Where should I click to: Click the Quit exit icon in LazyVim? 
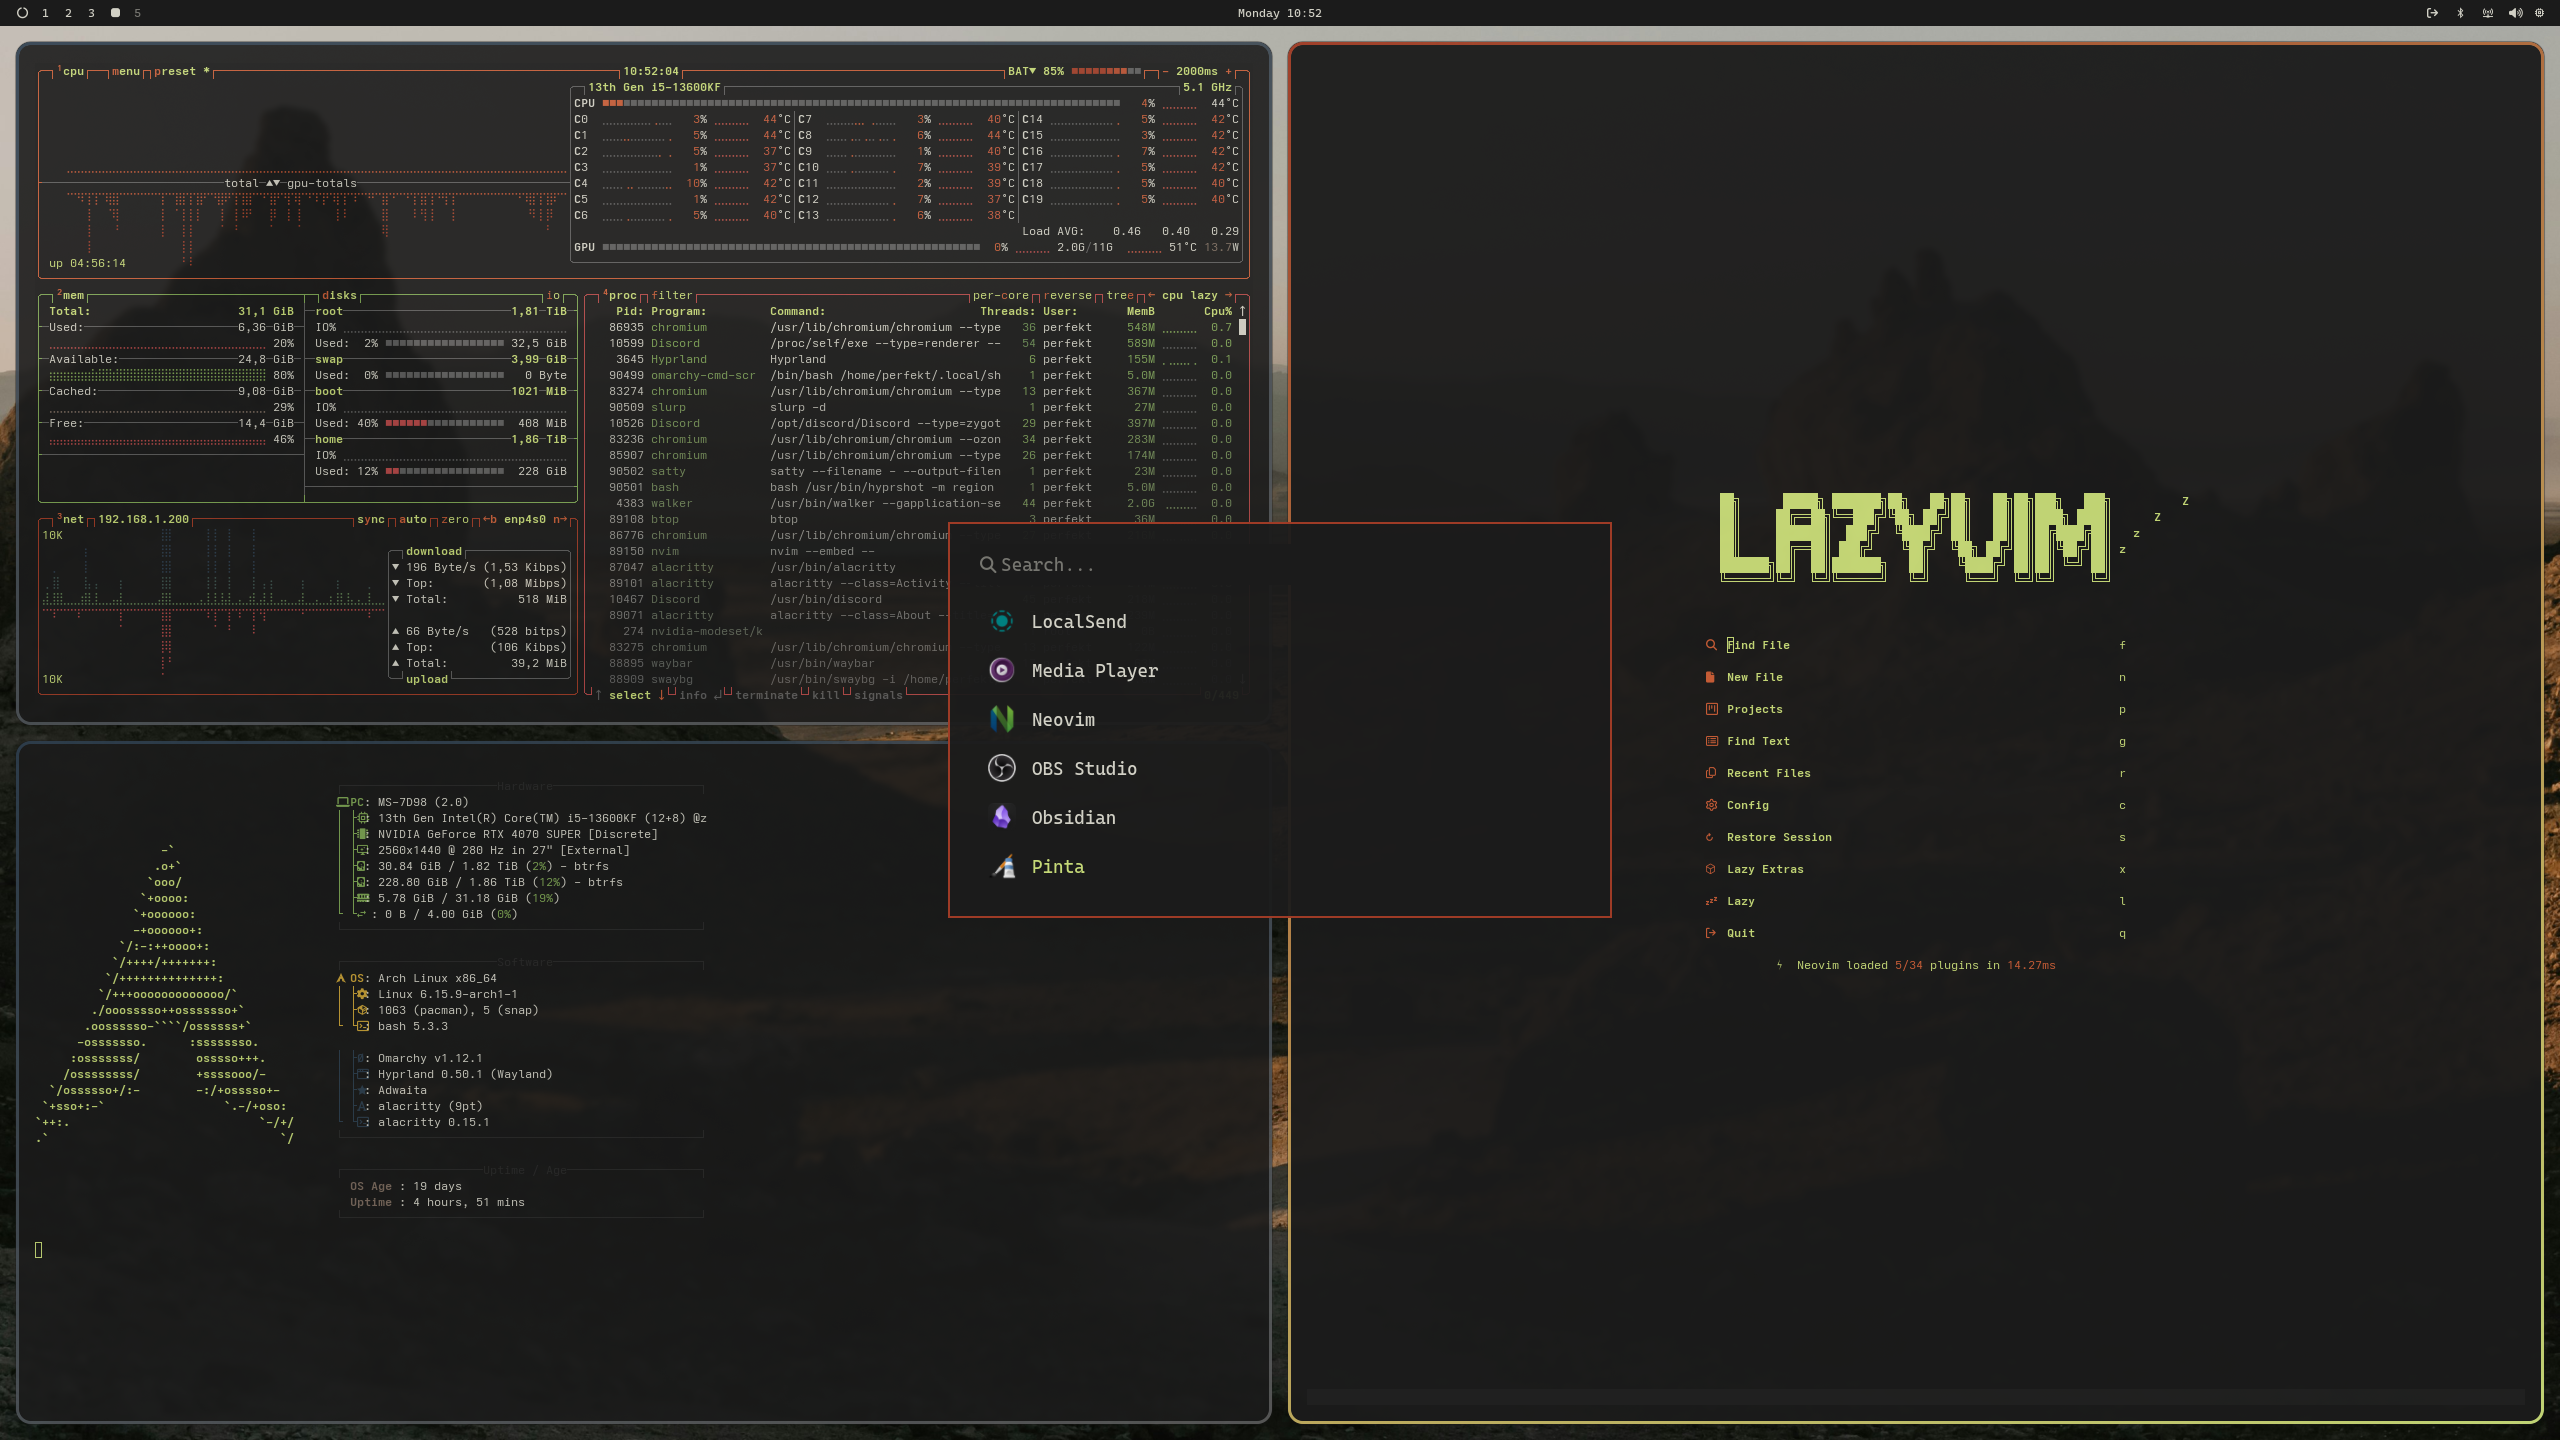(1711, 933)
